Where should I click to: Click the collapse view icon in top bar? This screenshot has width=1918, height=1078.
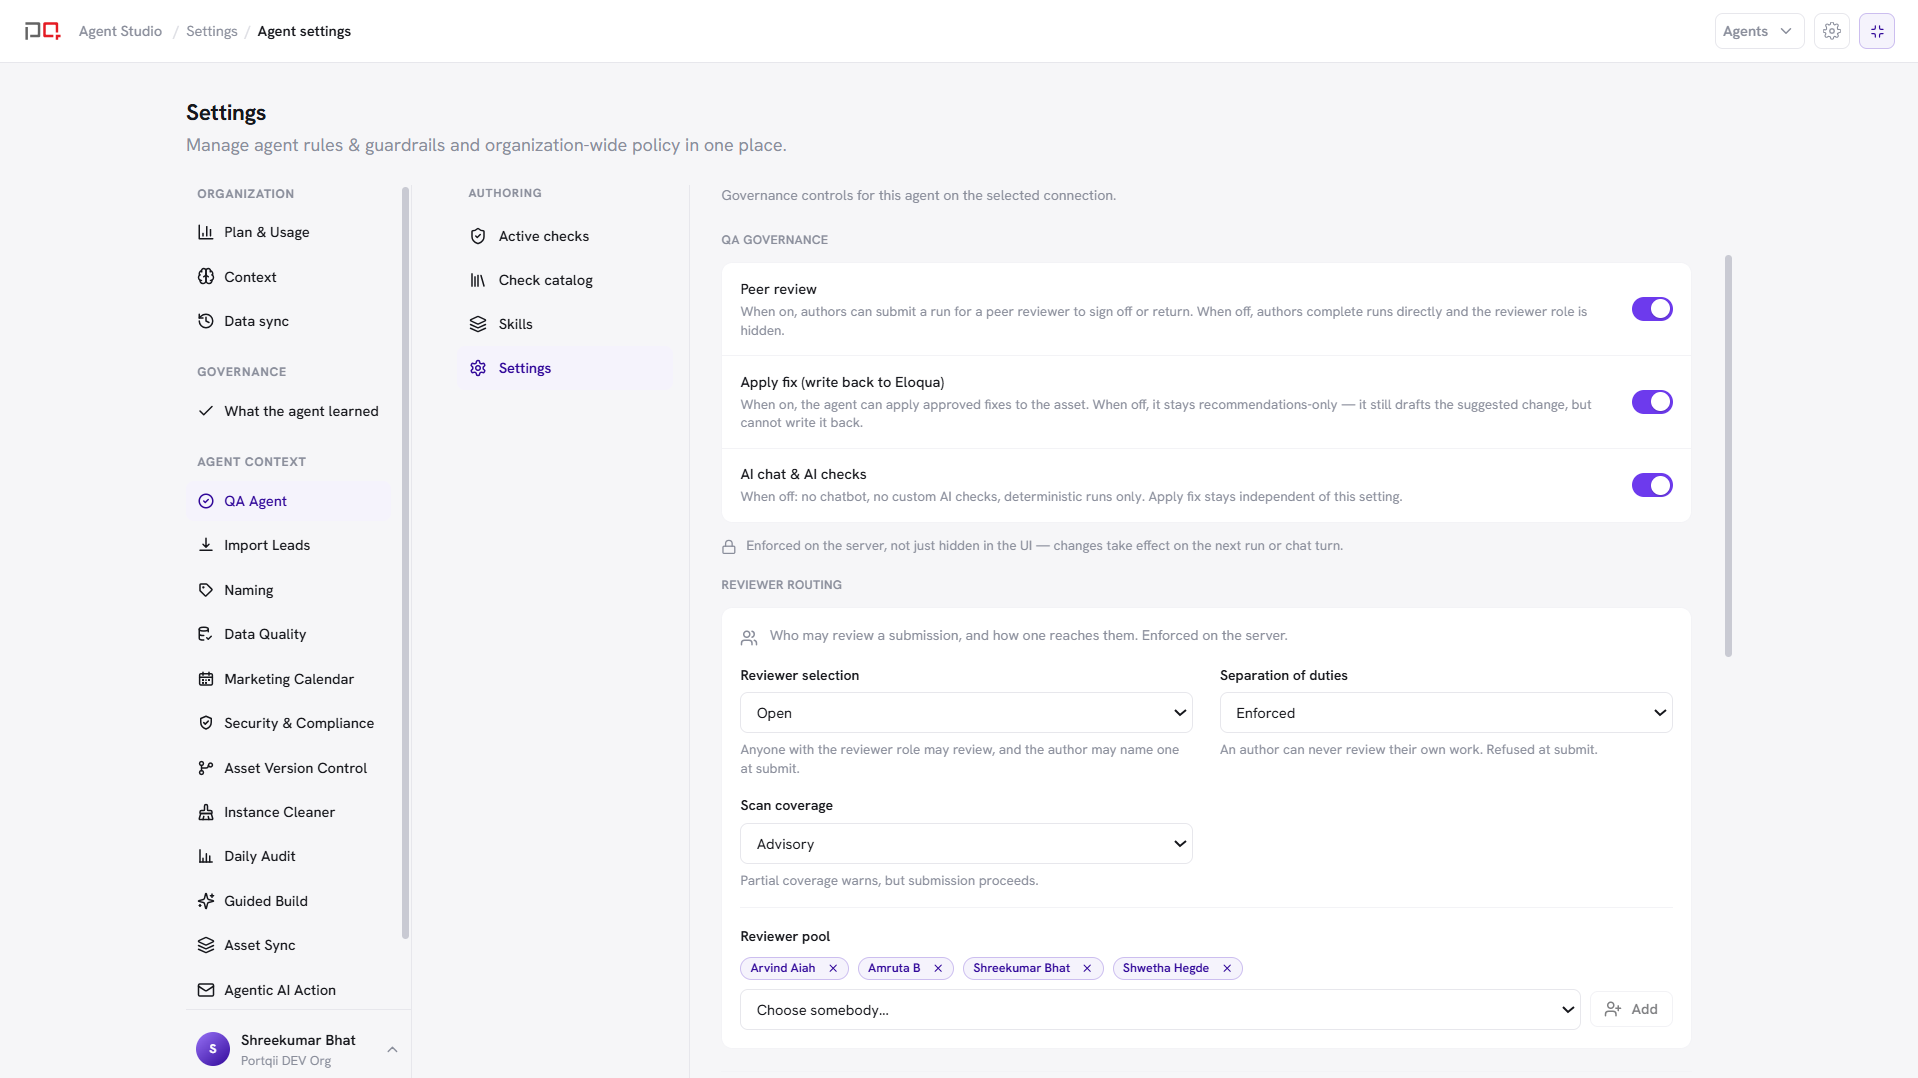1877,31
